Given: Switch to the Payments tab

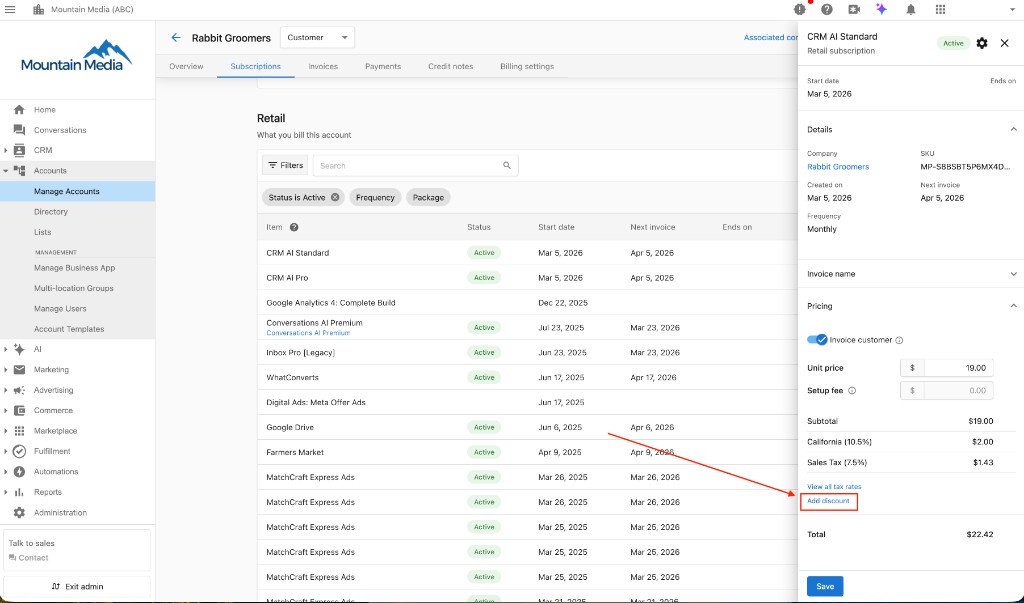Looking at the screenshot, I should [x=383, y=66].
